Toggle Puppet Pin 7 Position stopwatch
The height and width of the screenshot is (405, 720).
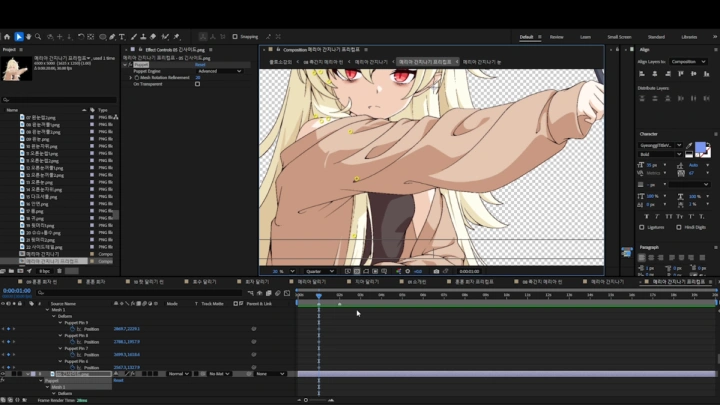[x=73, y=354]
